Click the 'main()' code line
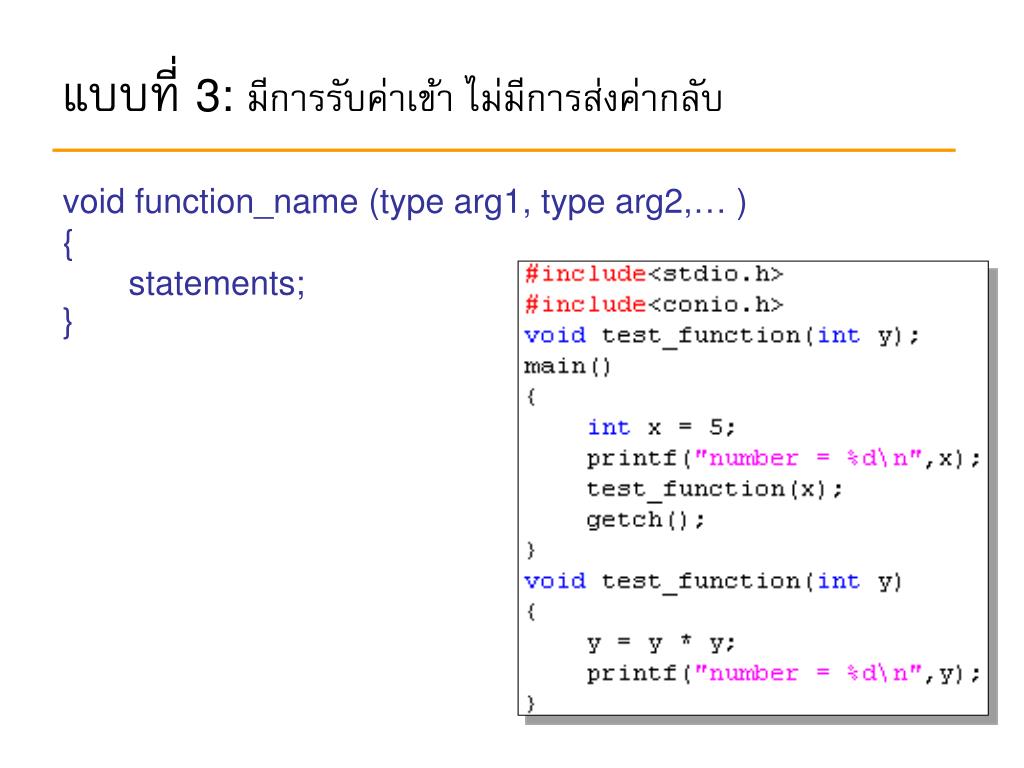The width and height of the screenshot is (1024, 768). click(x=567, y=366)
